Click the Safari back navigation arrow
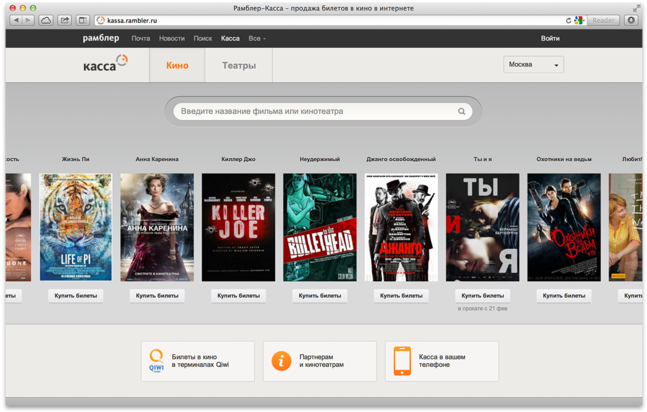The image size is (647, 412). pos(15,20)
